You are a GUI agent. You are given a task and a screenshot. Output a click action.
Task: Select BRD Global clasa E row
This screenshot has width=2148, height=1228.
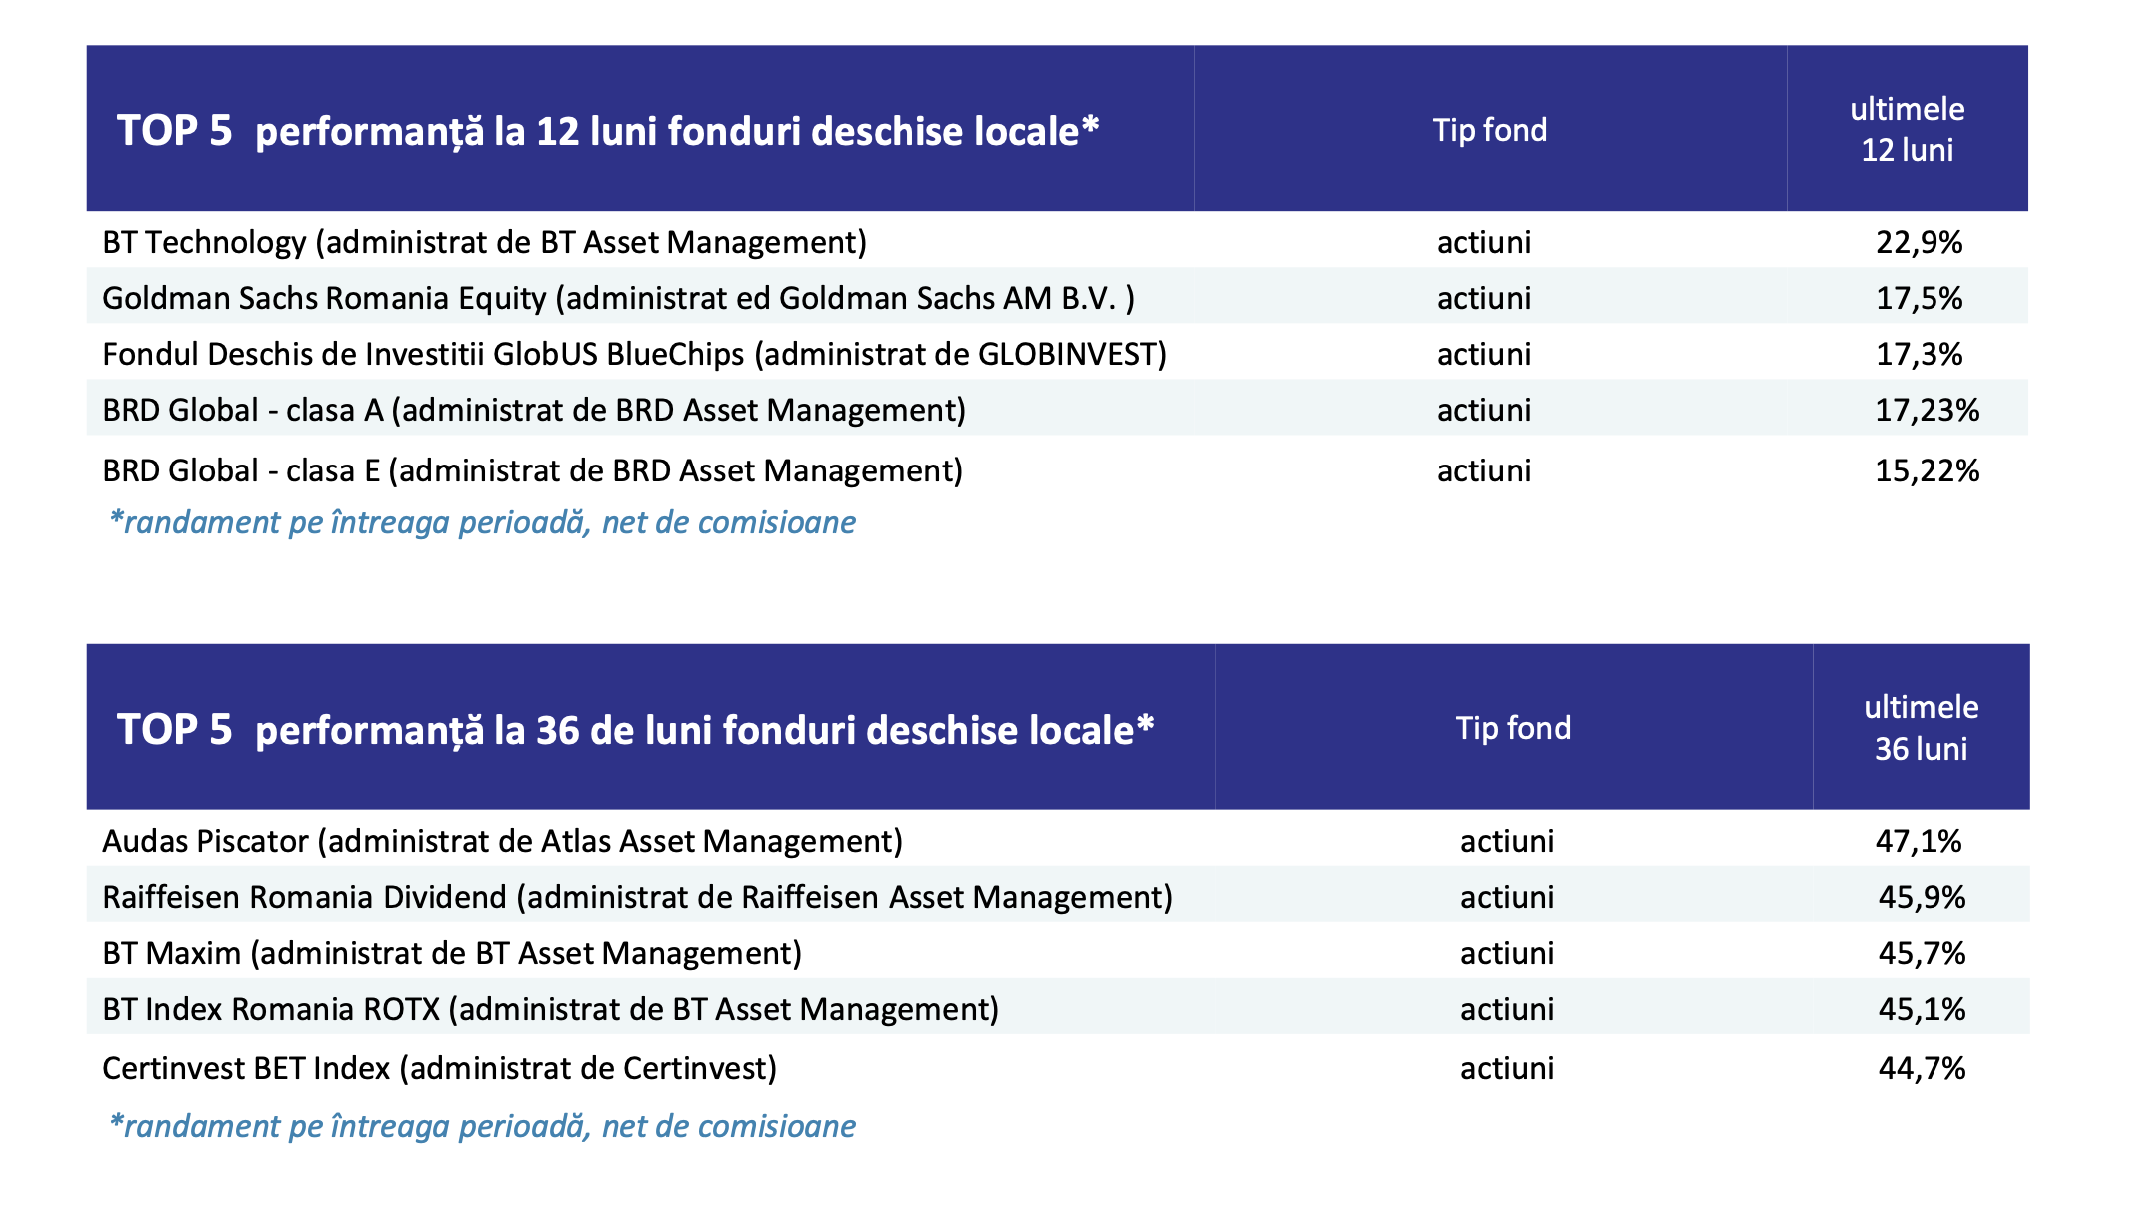pyautogui.click(x=1057, y=469)
